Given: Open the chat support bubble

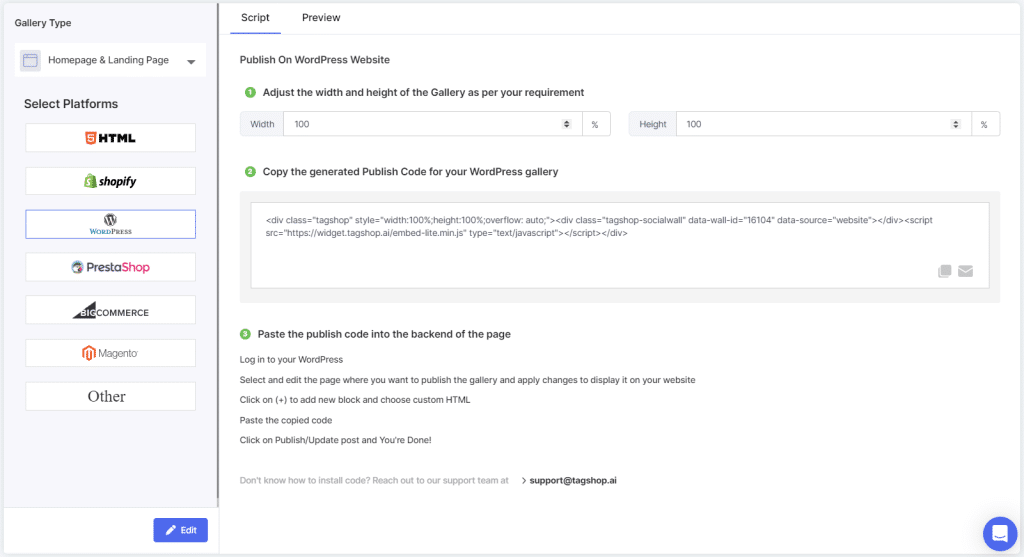Looking at the screenshot, I should pos(999,533).
